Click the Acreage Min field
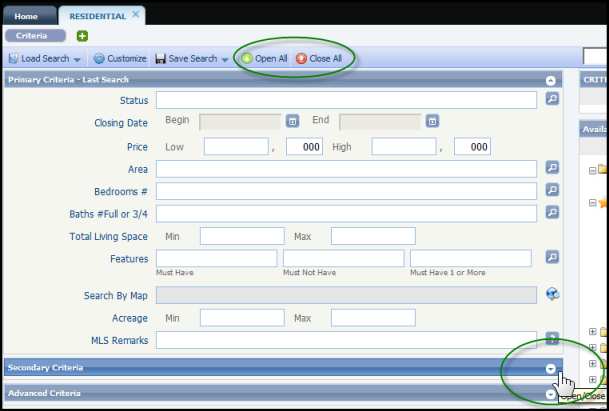 pyautogui.click(x=242, y=317)
